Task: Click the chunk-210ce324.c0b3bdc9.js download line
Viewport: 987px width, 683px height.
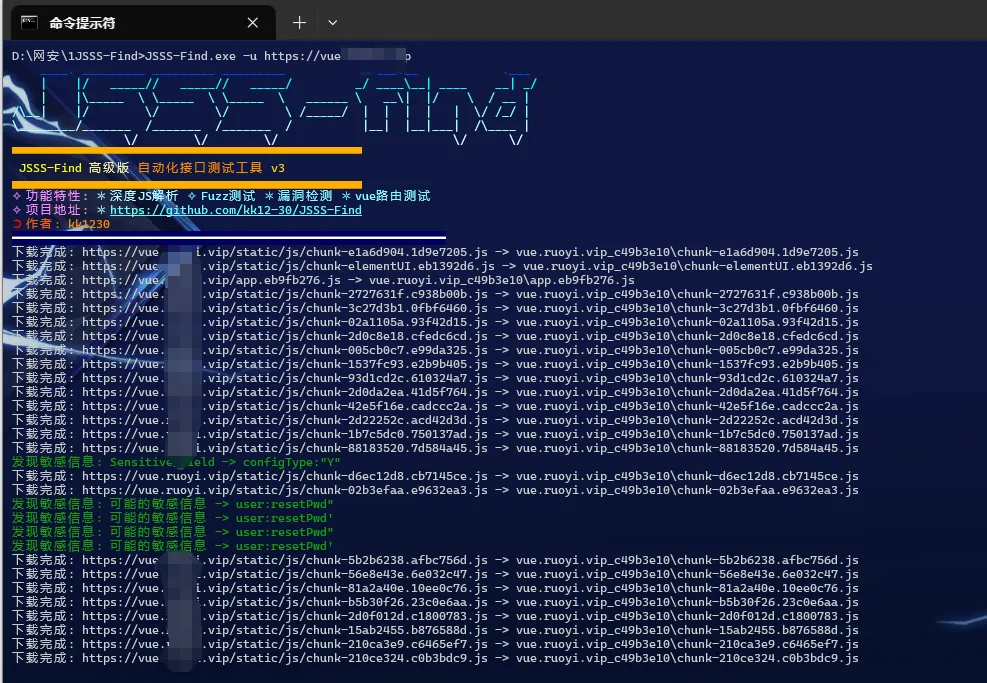Action: pos(435,658)
